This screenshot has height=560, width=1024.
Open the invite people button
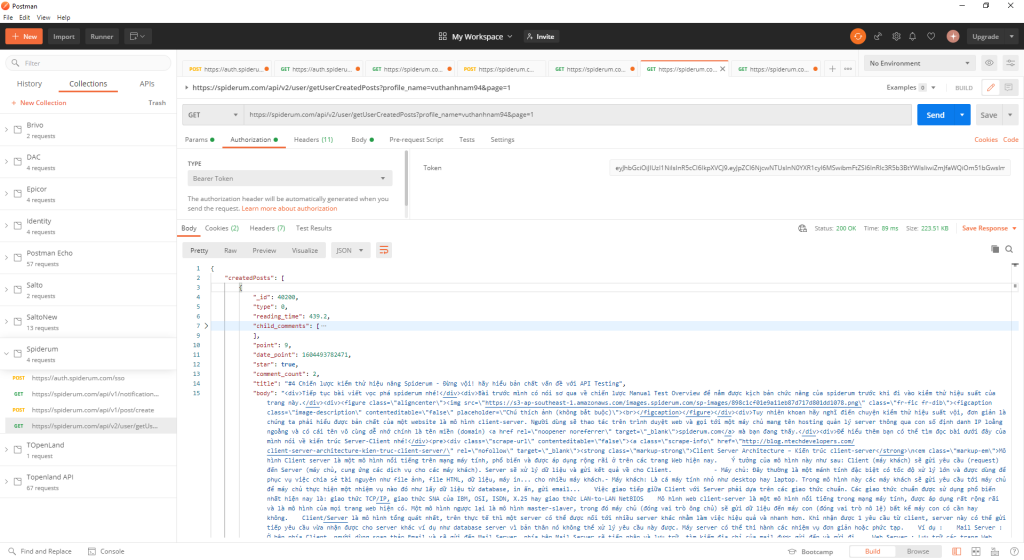tap(541, 37)
